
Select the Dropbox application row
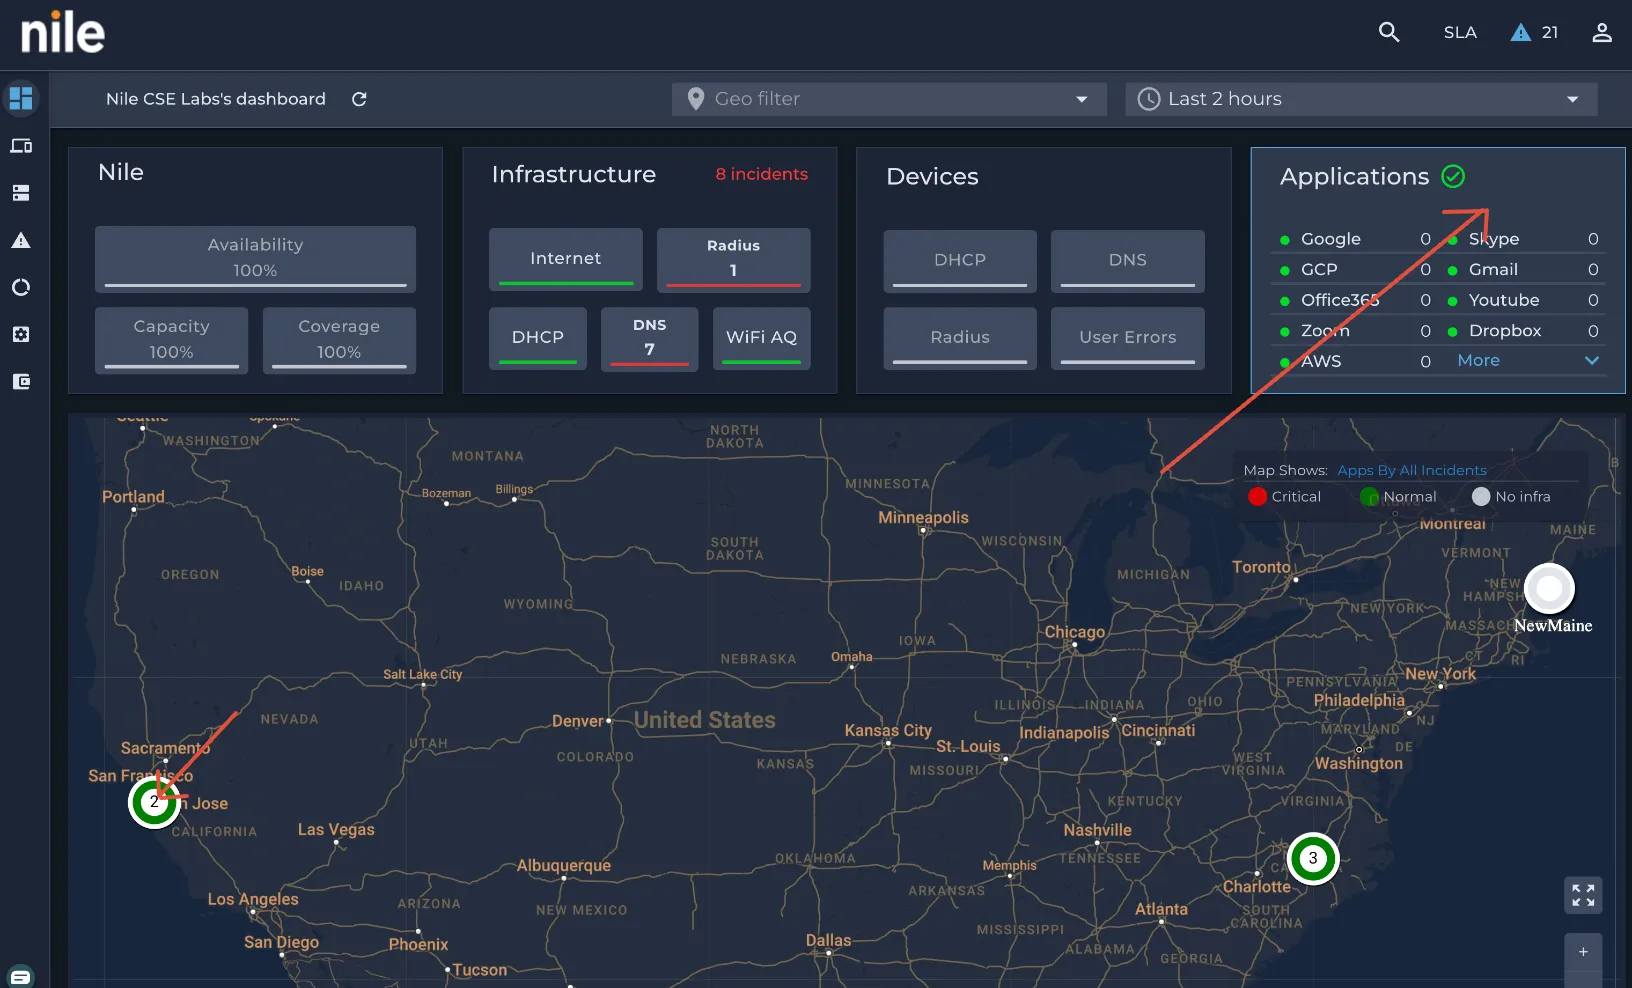coord(1524,331)
